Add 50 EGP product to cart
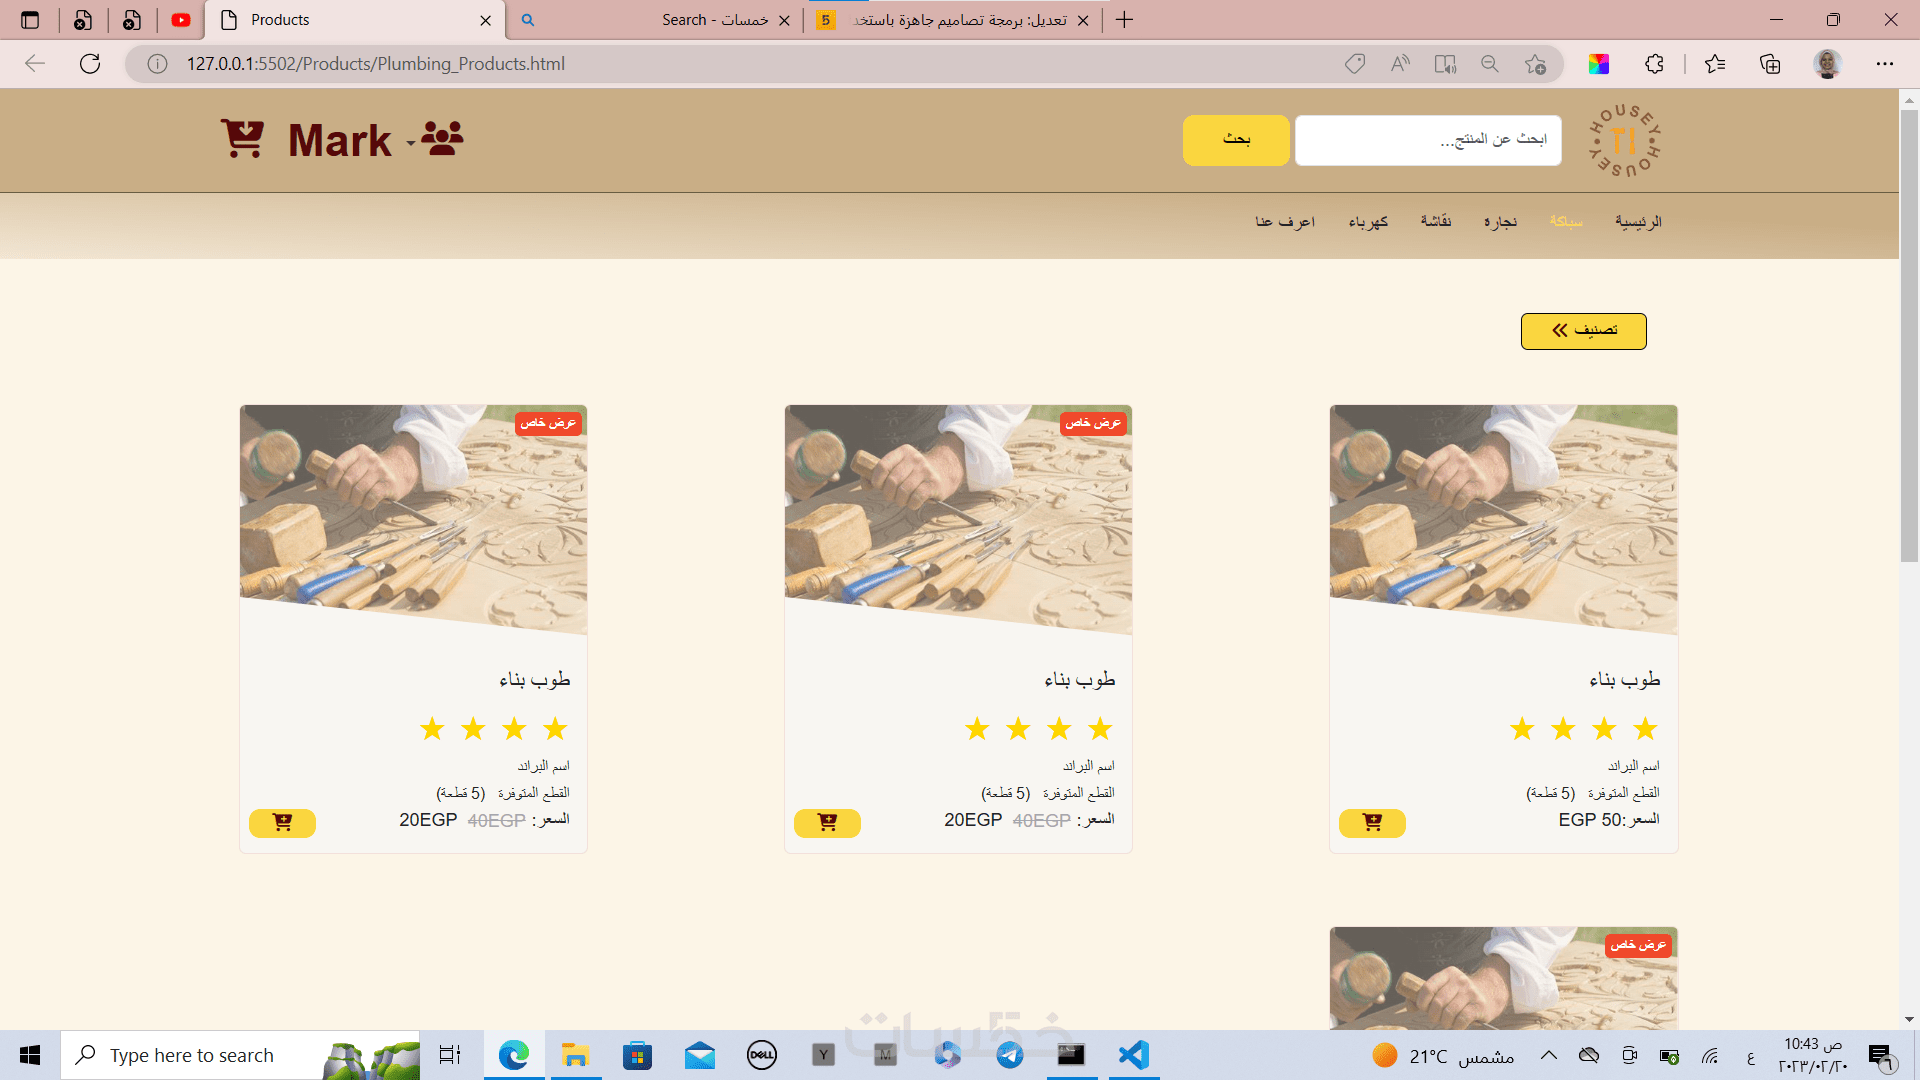The height and width of the screenshot is (1080, 1920). [x=1372, y=823]
